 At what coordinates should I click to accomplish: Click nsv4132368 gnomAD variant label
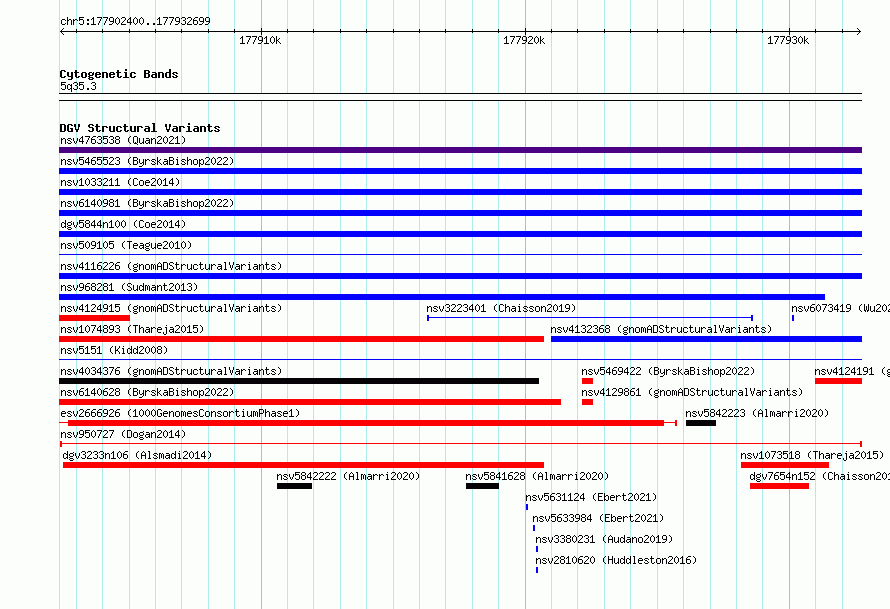coord(661,329)
